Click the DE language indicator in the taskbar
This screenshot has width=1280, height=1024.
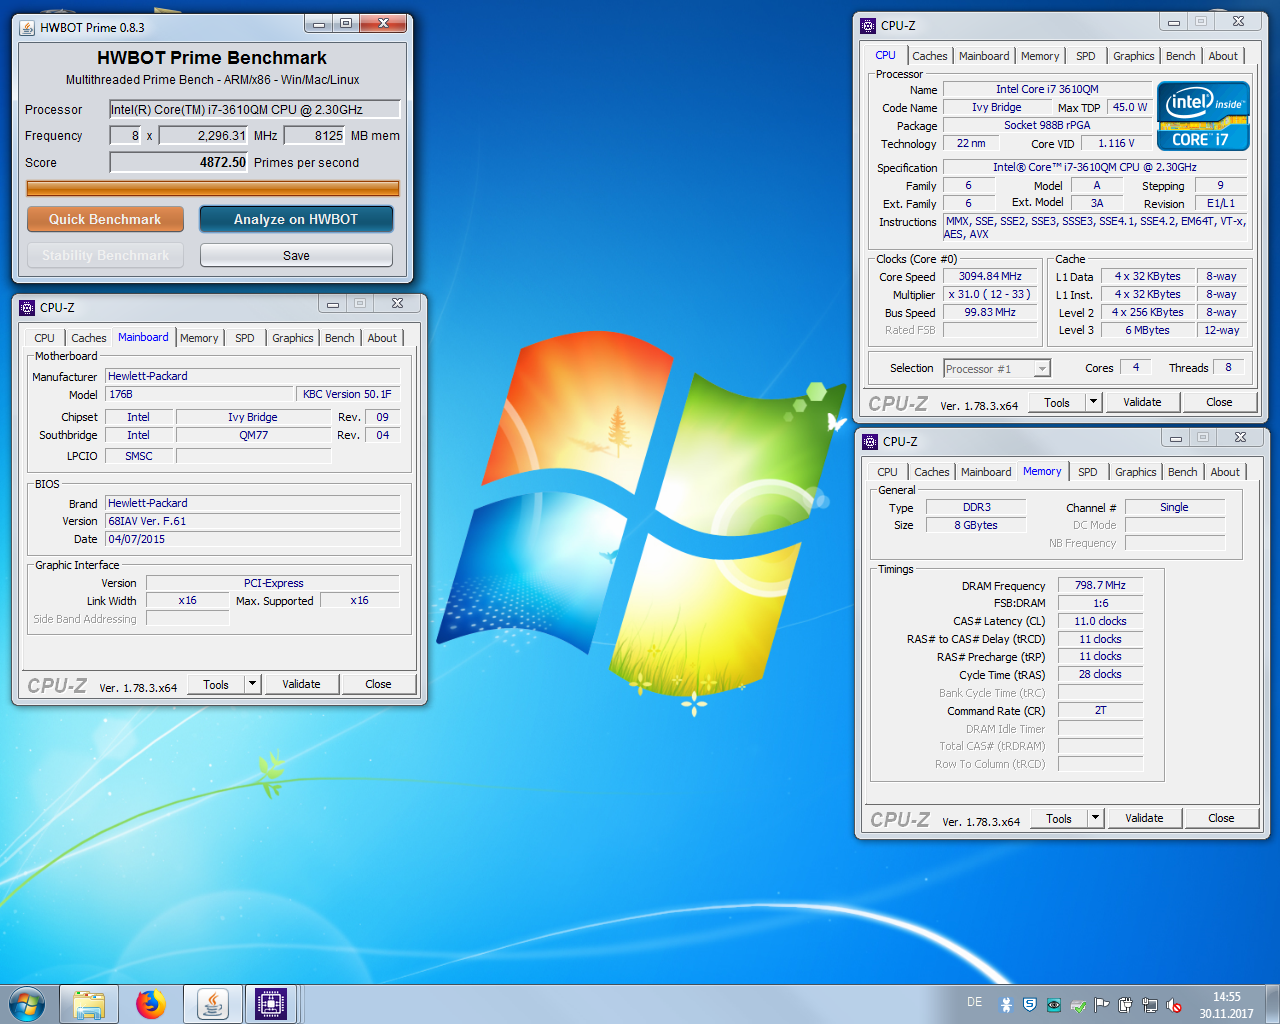pyautogui.click(x=975, y=1002)
